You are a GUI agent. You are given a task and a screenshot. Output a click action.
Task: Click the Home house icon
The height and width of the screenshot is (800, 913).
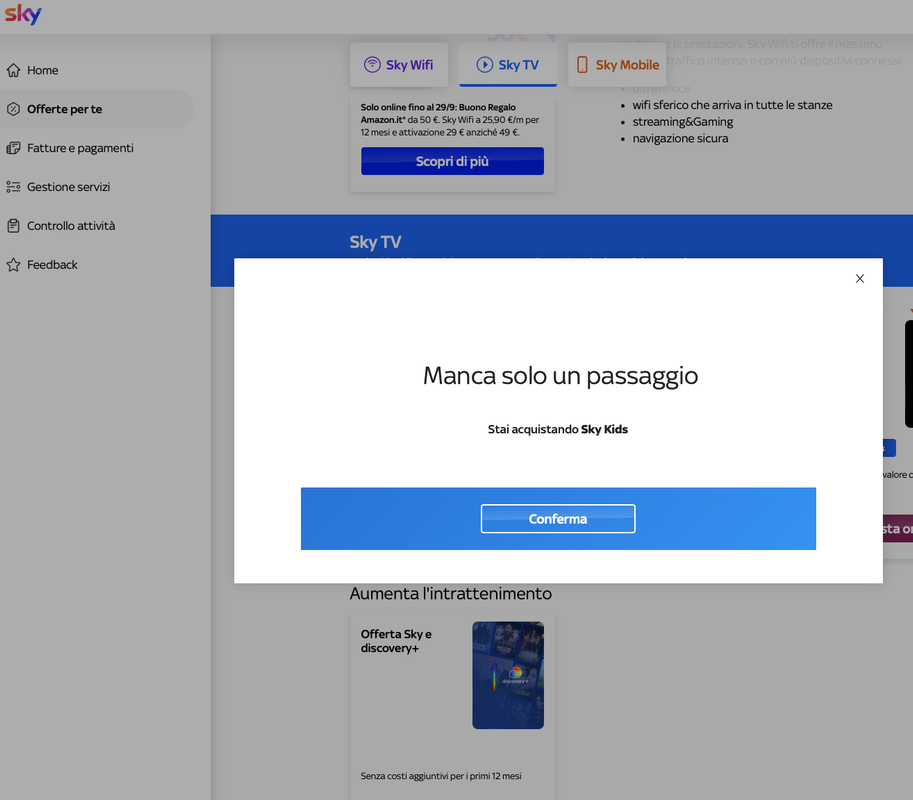13,70
